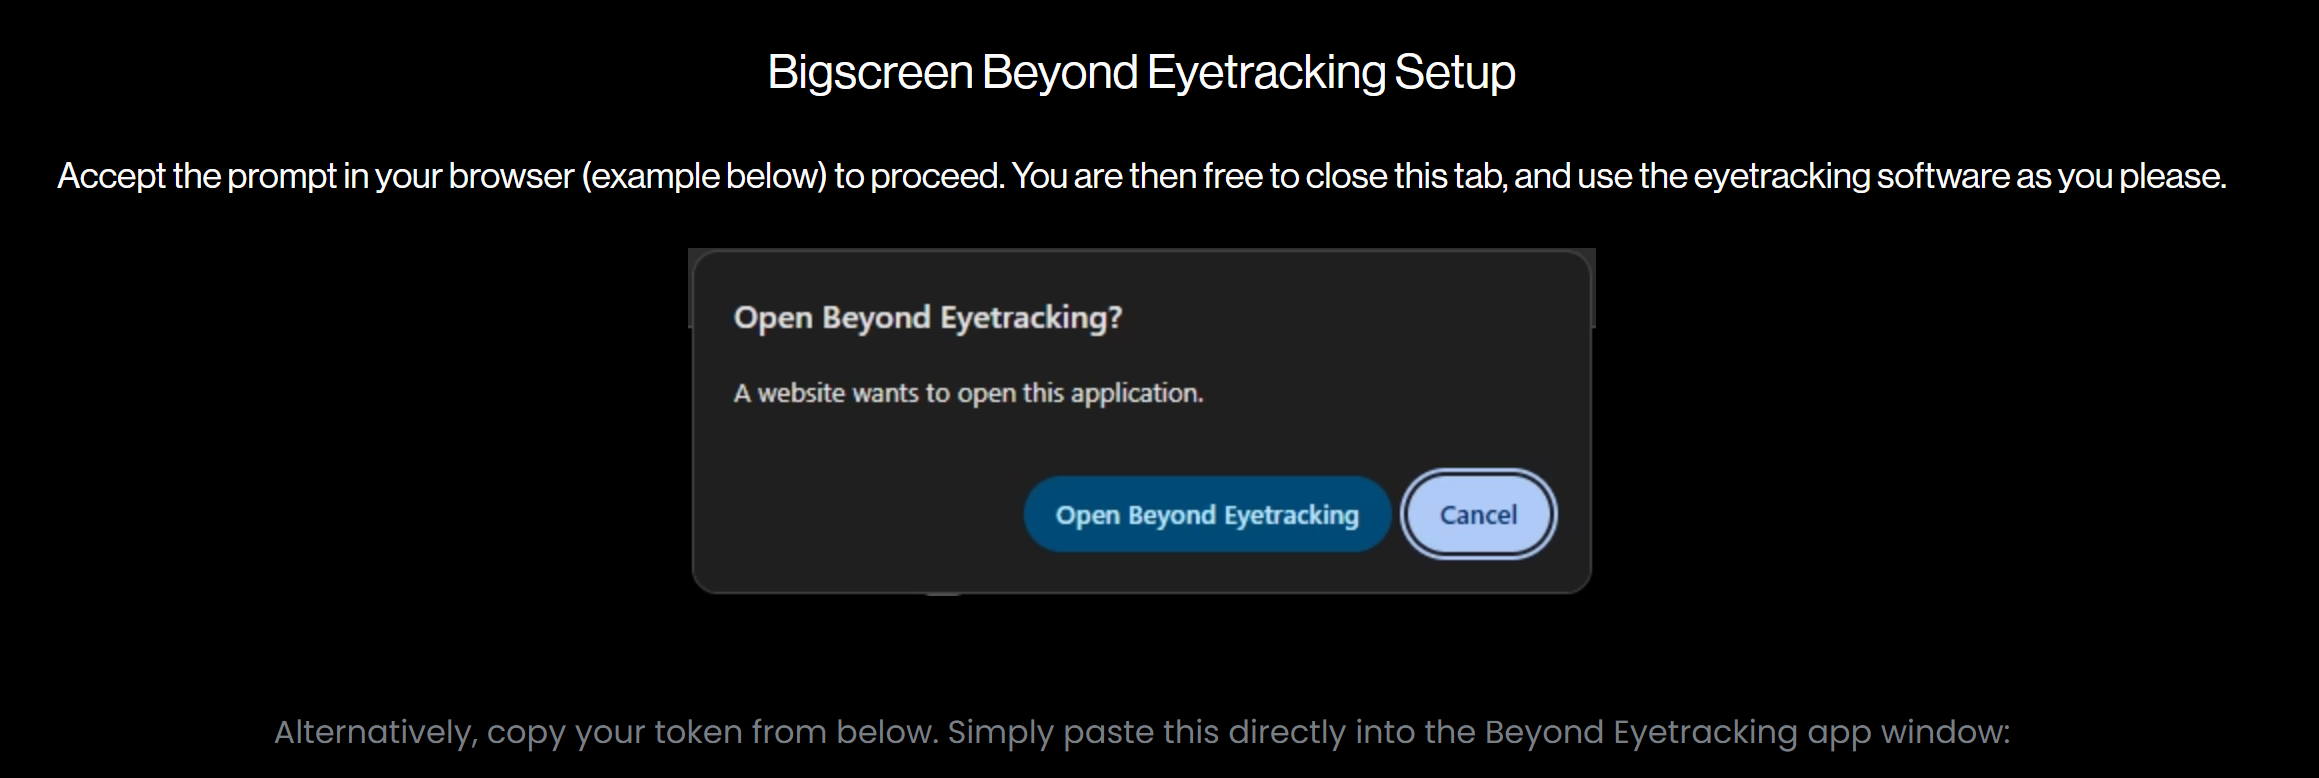Screen dimensions: 2319x778
Task: Click the word "Bigscreen" in the page heading
Action: point(870,72)
